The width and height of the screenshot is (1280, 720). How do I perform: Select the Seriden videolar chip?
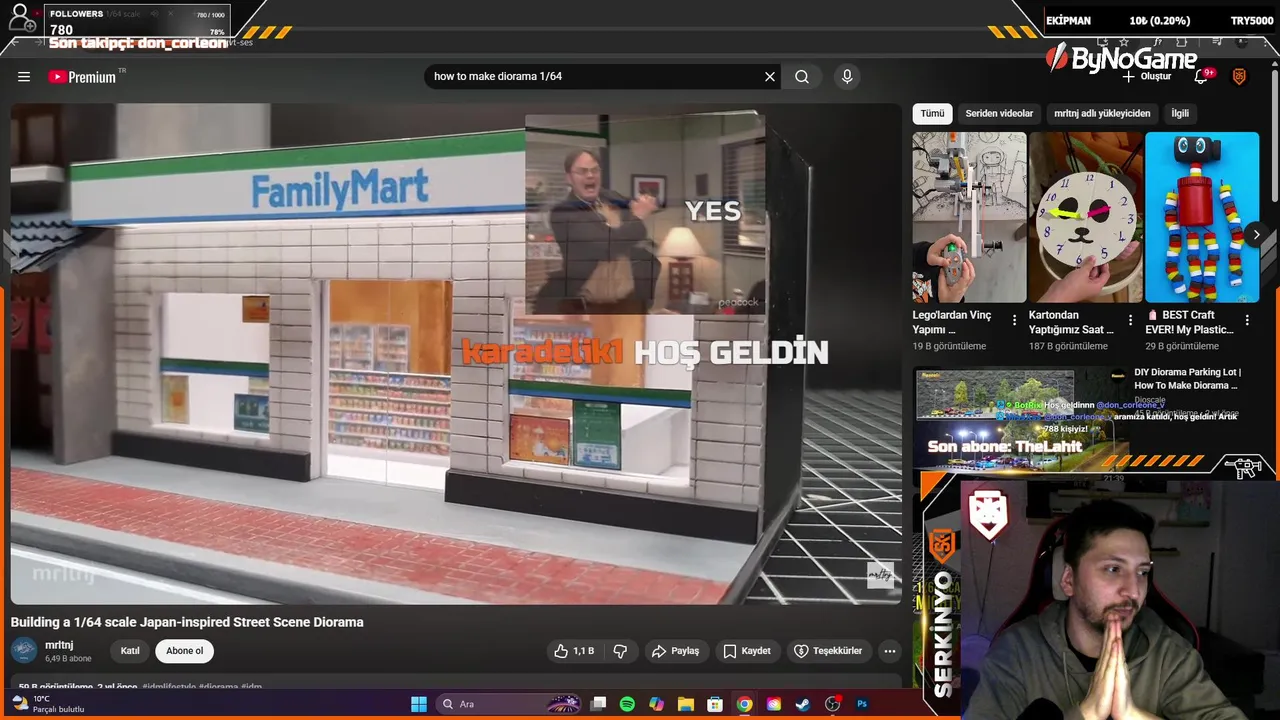coord(999,113)
